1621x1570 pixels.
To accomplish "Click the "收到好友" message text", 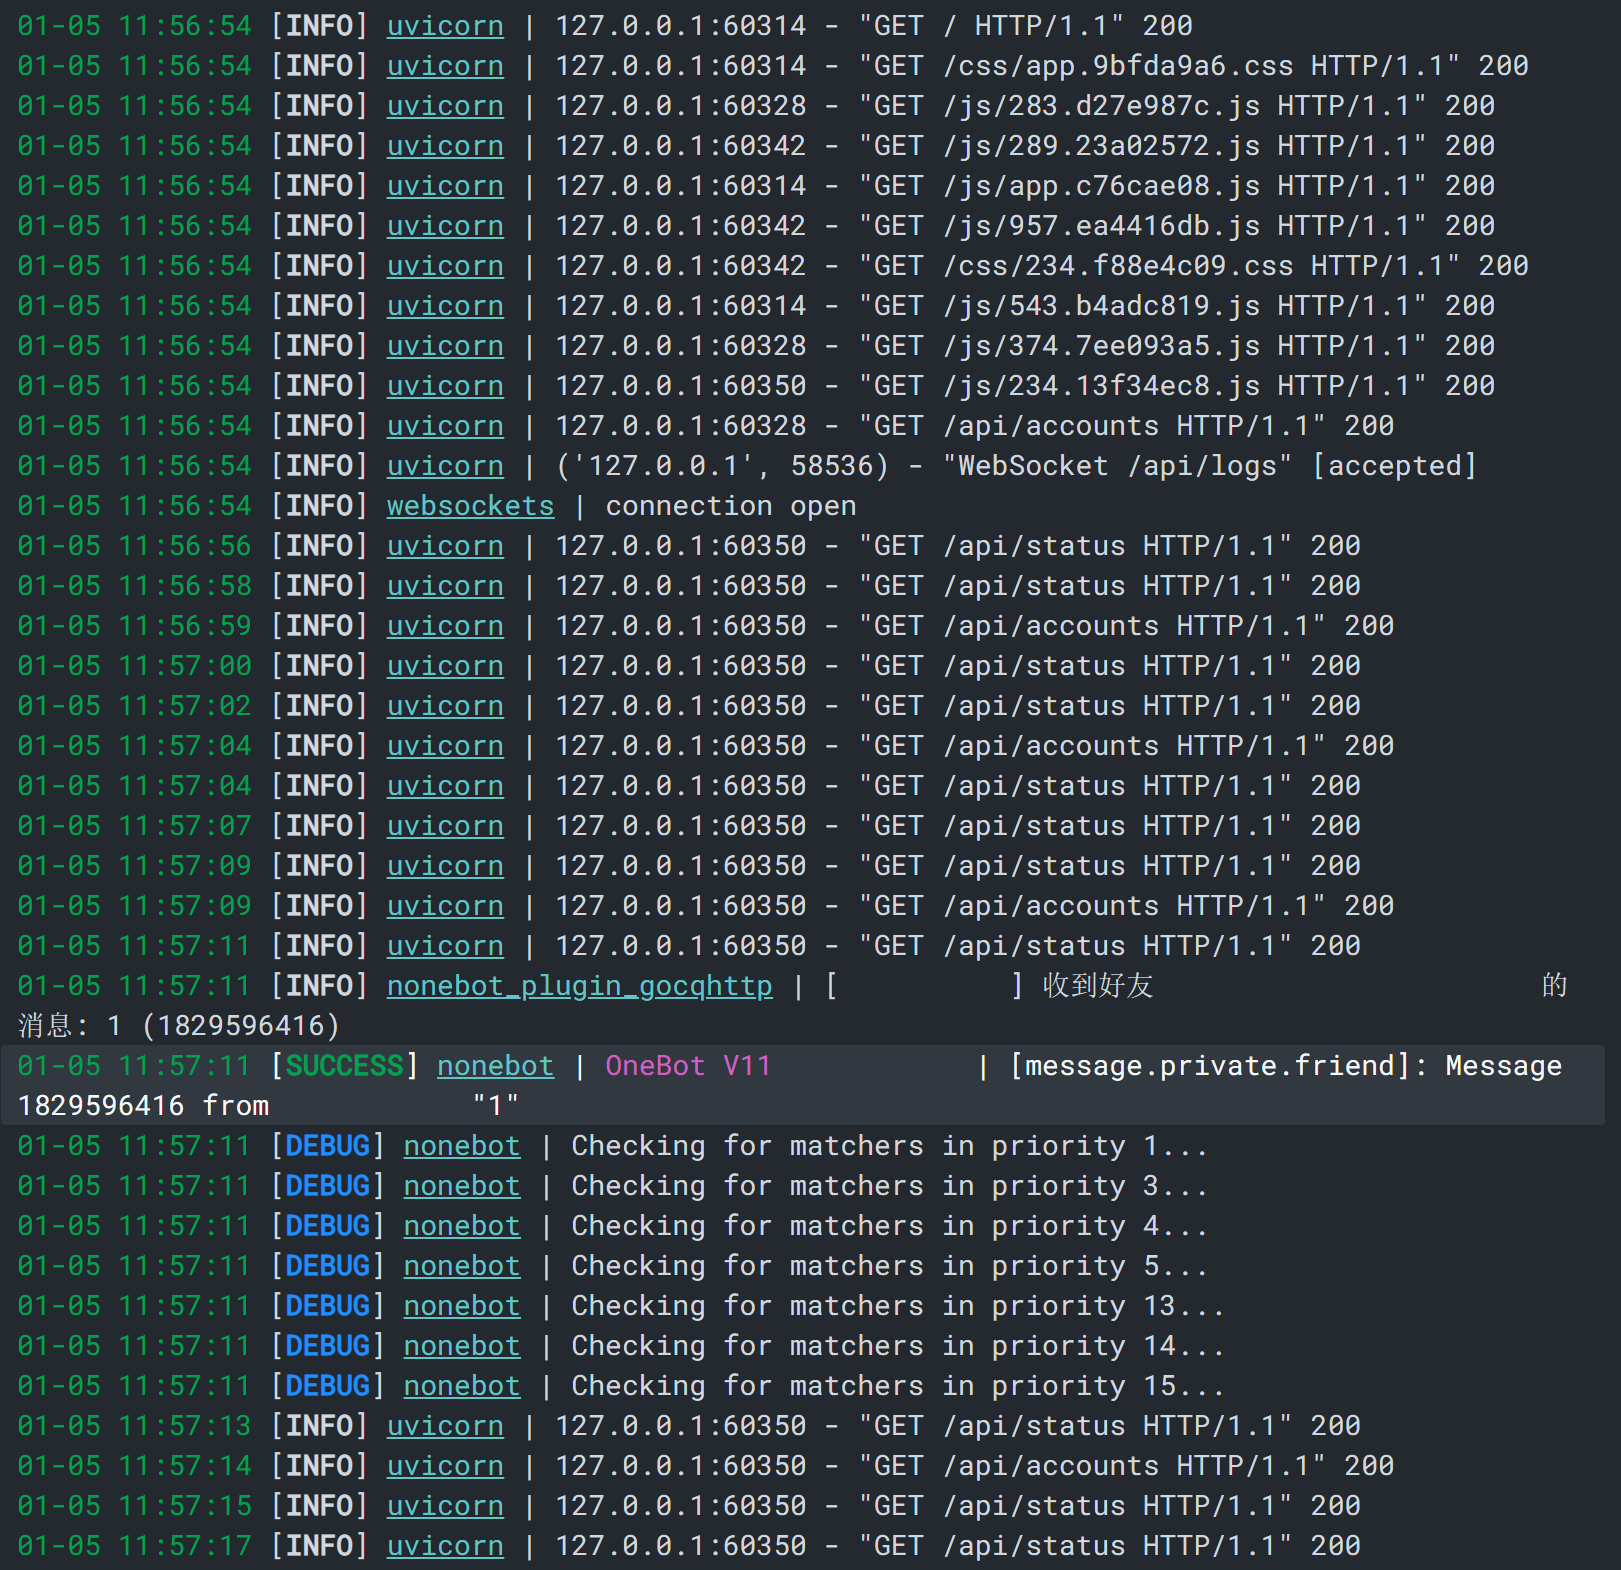I will 1098,986.
